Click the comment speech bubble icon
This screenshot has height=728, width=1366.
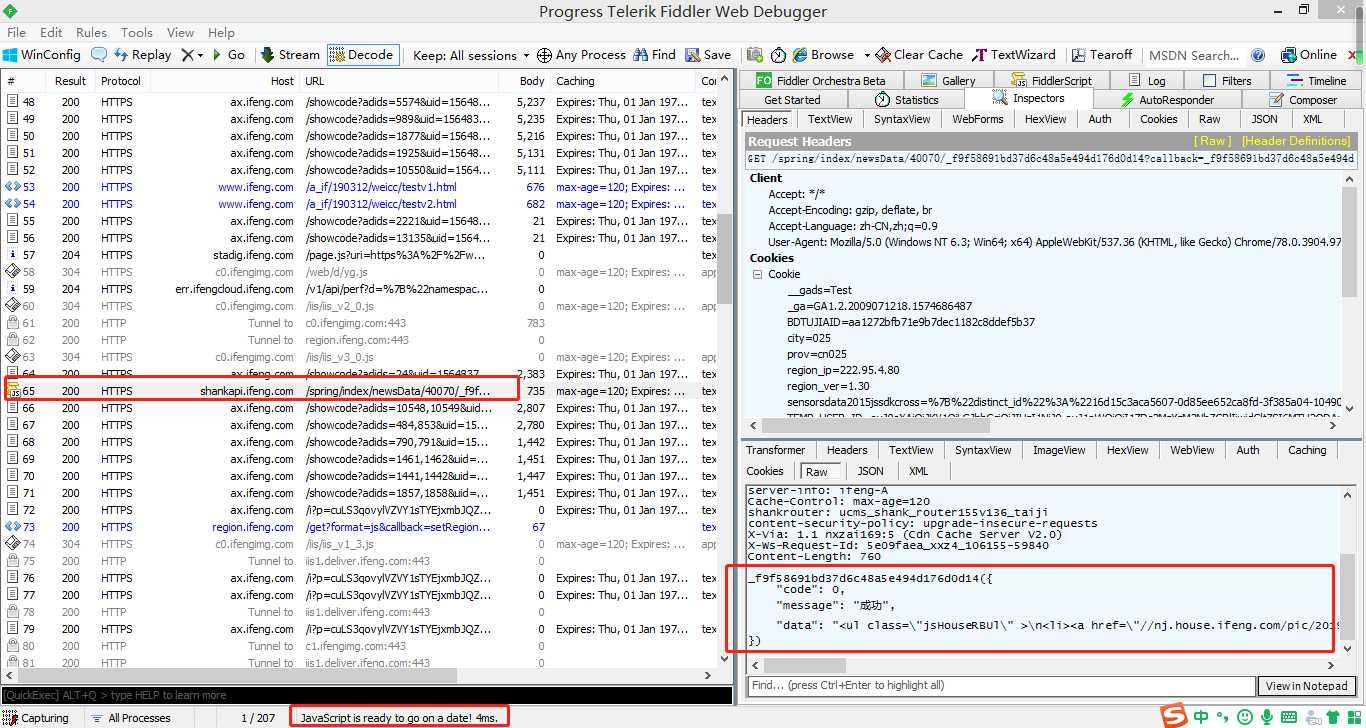pyautogui.click(x=99, y=55)
